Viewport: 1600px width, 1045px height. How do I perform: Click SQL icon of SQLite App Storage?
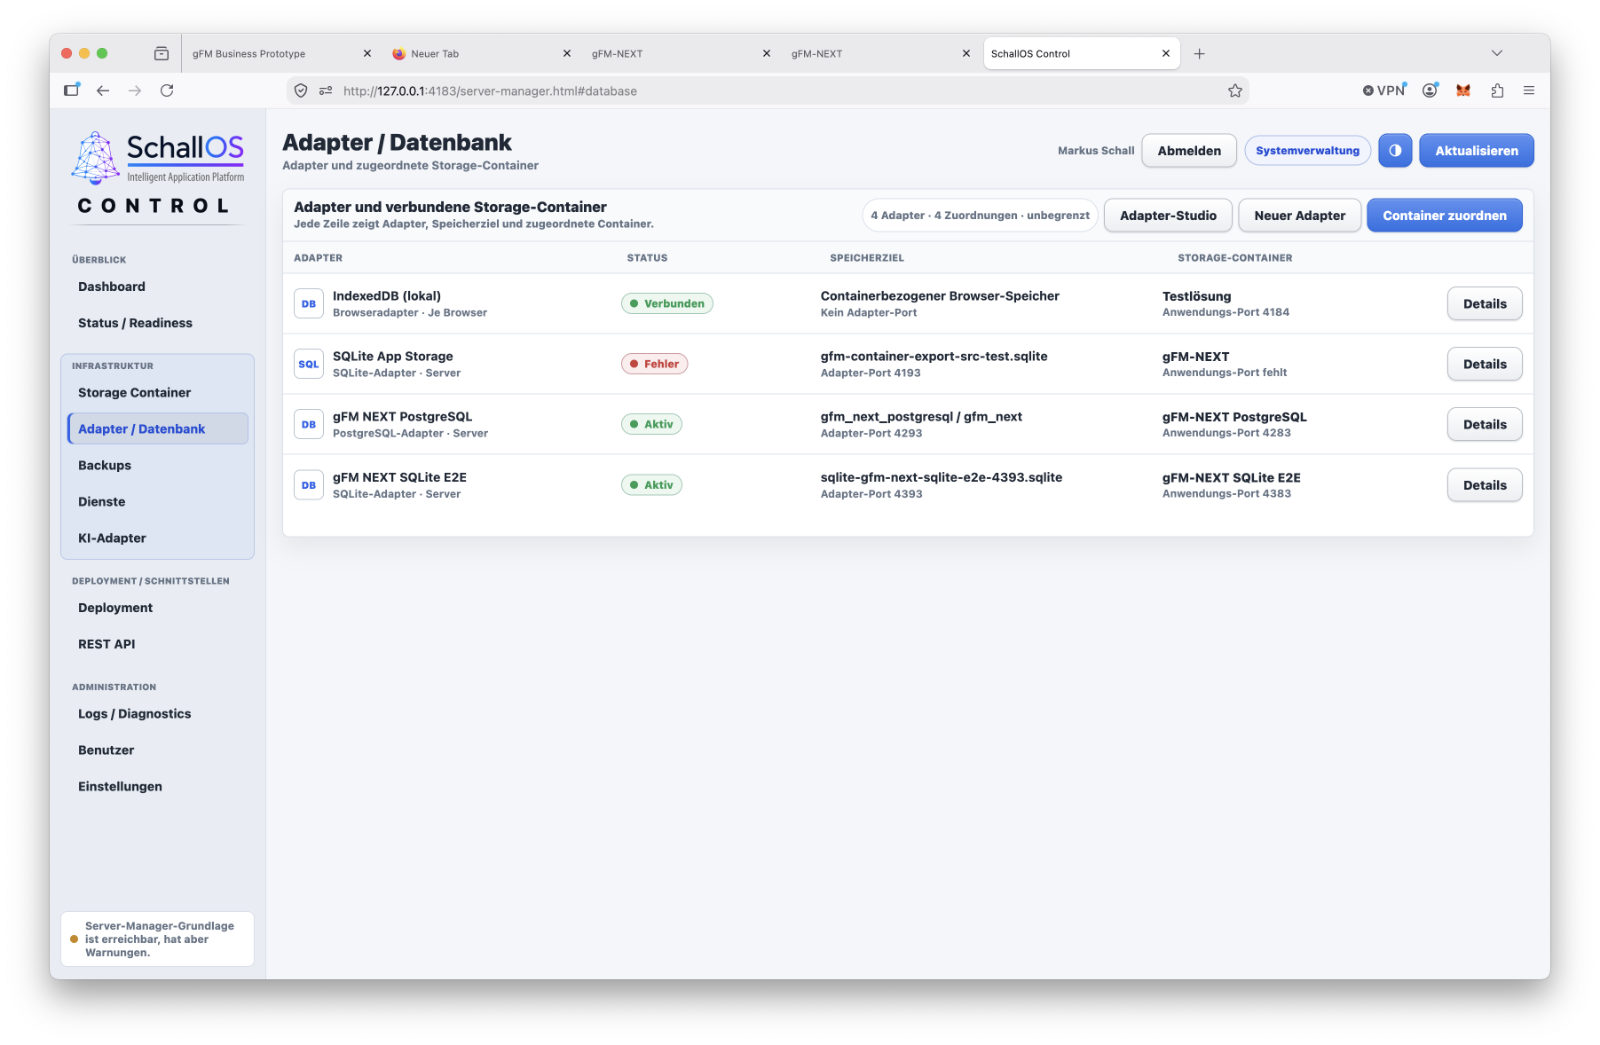coord(308,364)
